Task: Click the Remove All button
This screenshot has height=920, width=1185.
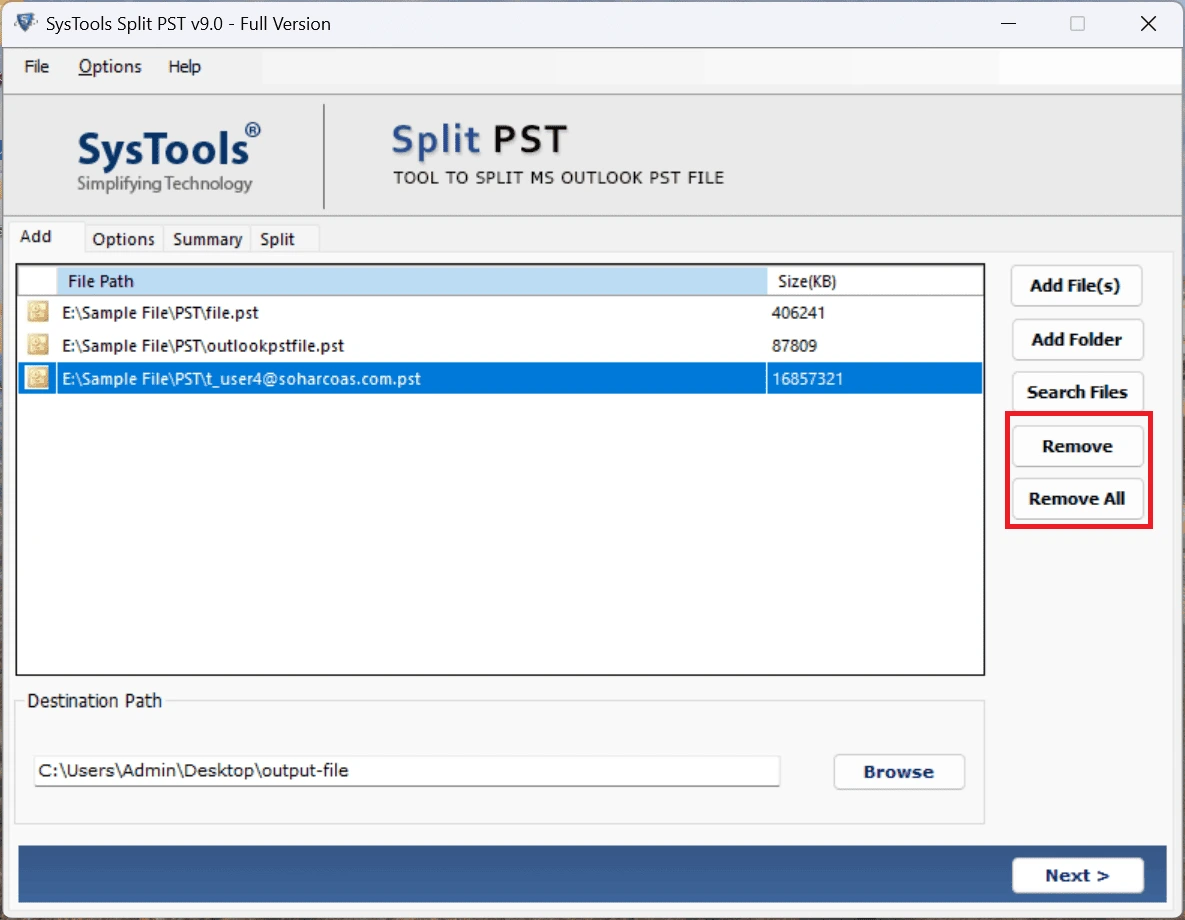Action: 1077,499
